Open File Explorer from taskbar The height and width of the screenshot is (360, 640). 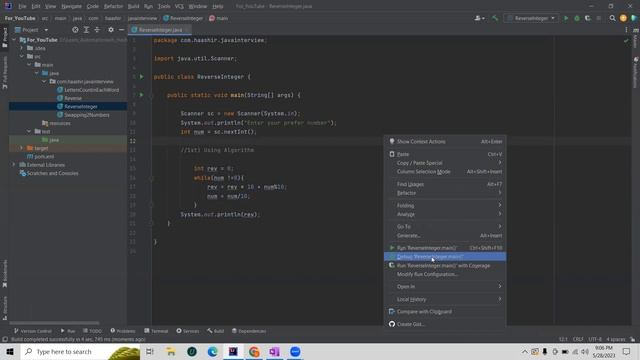[171, 351]
